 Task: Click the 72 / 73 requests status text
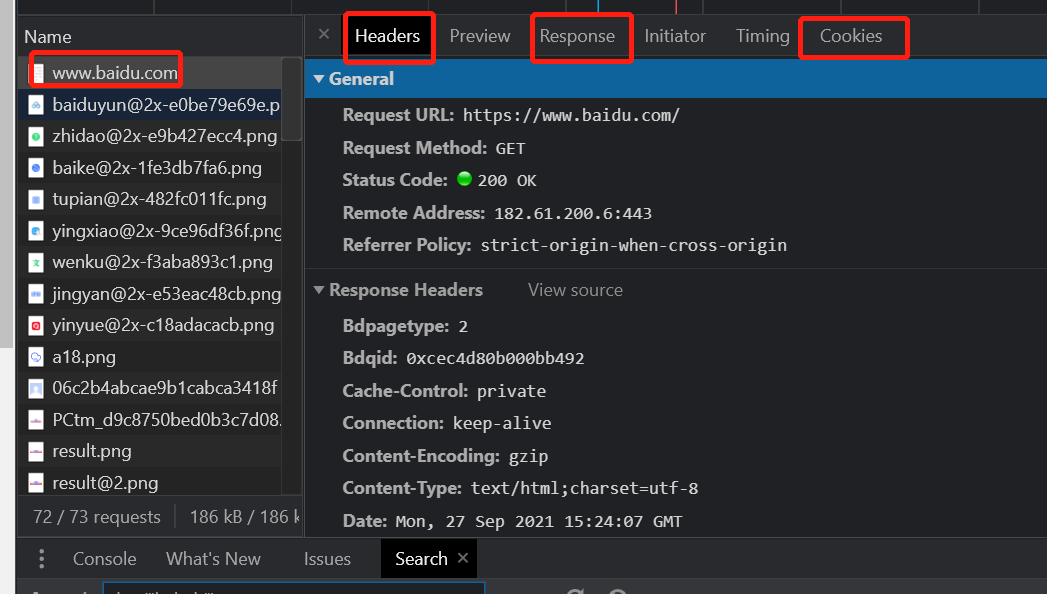97,517
